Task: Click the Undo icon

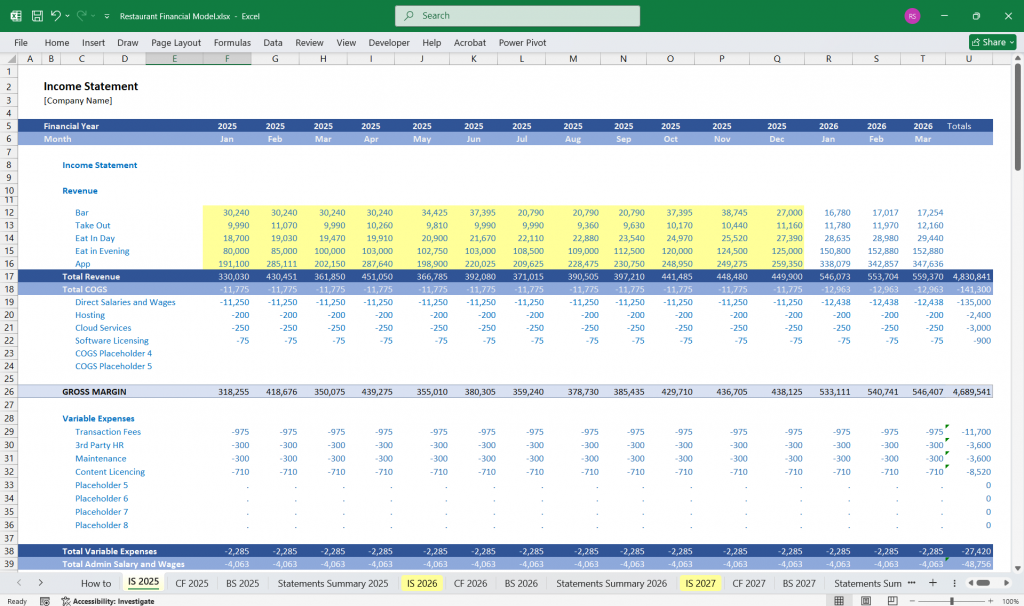Action: tap(55, 15)
